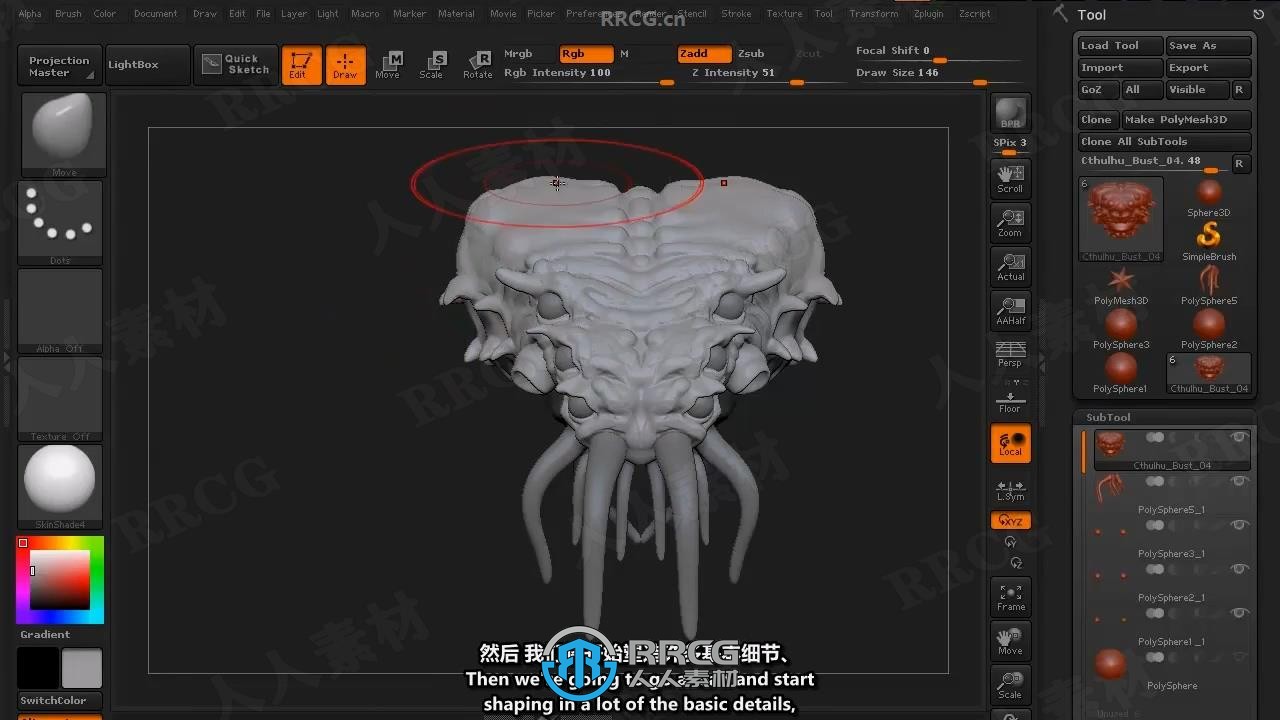Click the Scale view icon in right shelf
Viewport: 1280px width, 720px height.
(x=1010, y=685)
